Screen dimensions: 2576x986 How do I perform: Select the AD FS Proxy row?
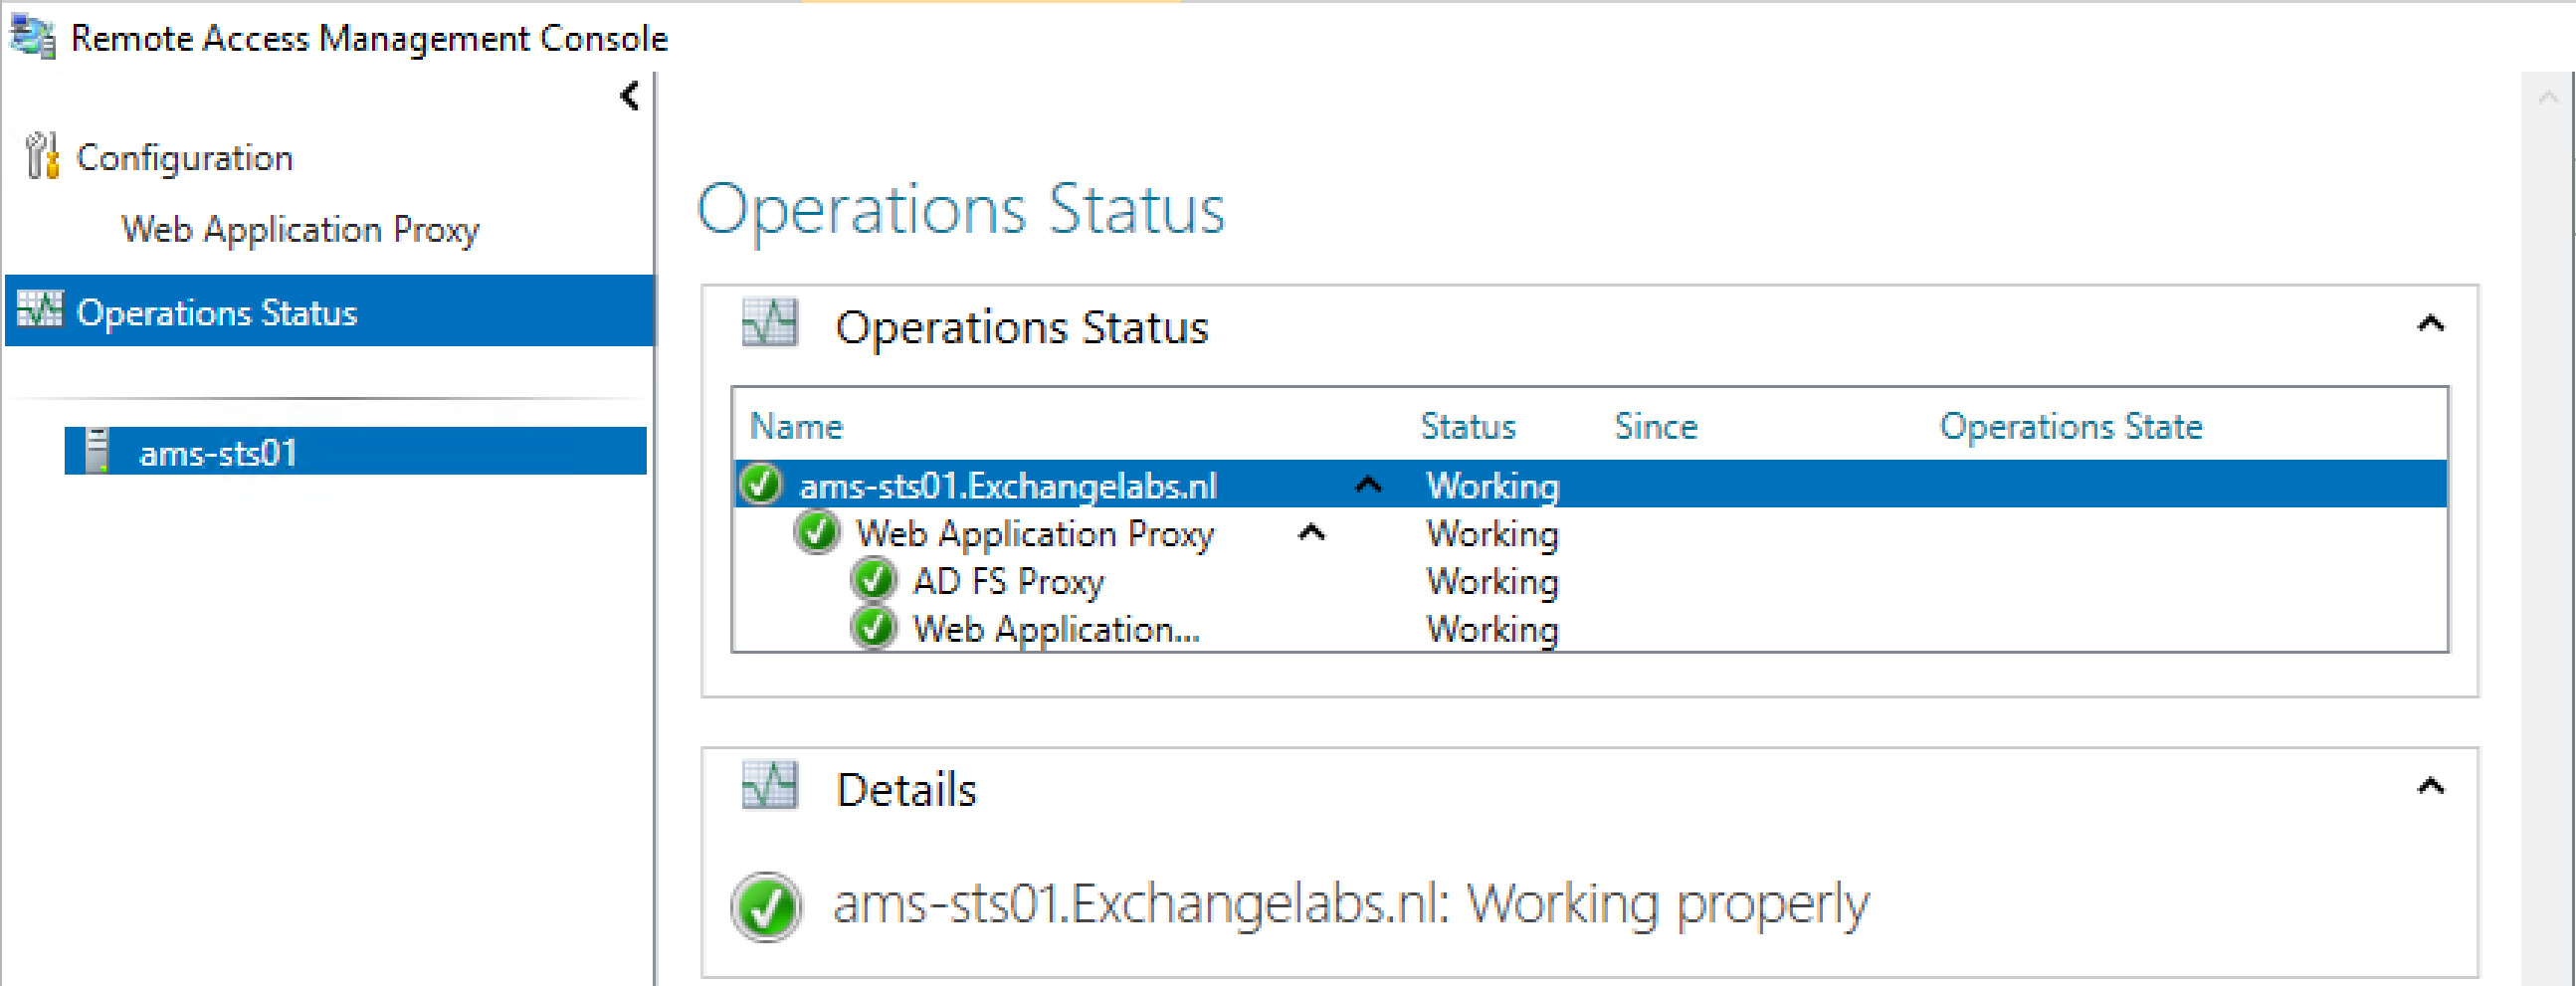pyautogui.click(x=1008, y=581)
